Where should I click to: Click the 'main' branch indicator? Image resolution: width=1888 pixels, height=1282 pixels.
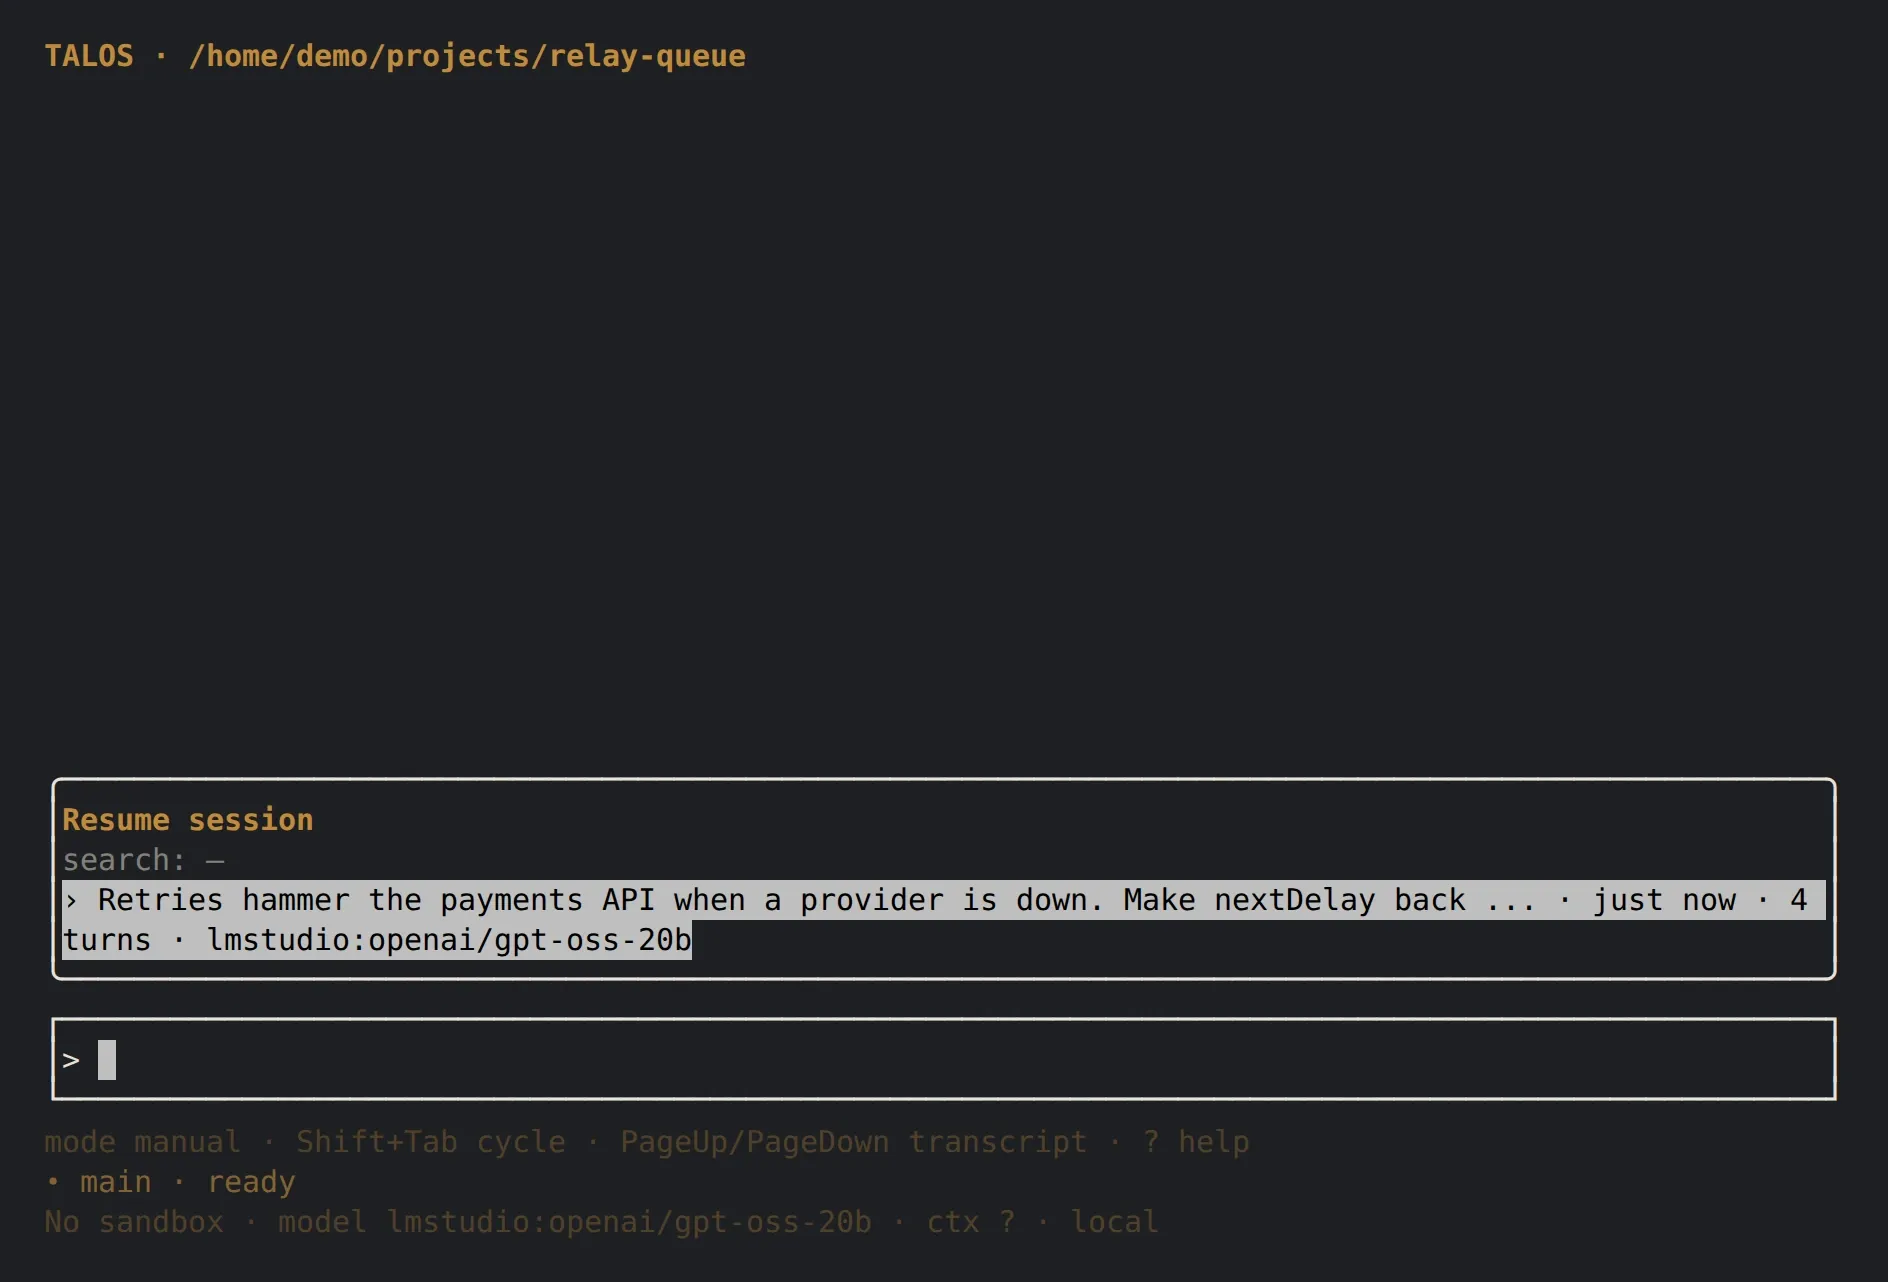click(115, 1182)
